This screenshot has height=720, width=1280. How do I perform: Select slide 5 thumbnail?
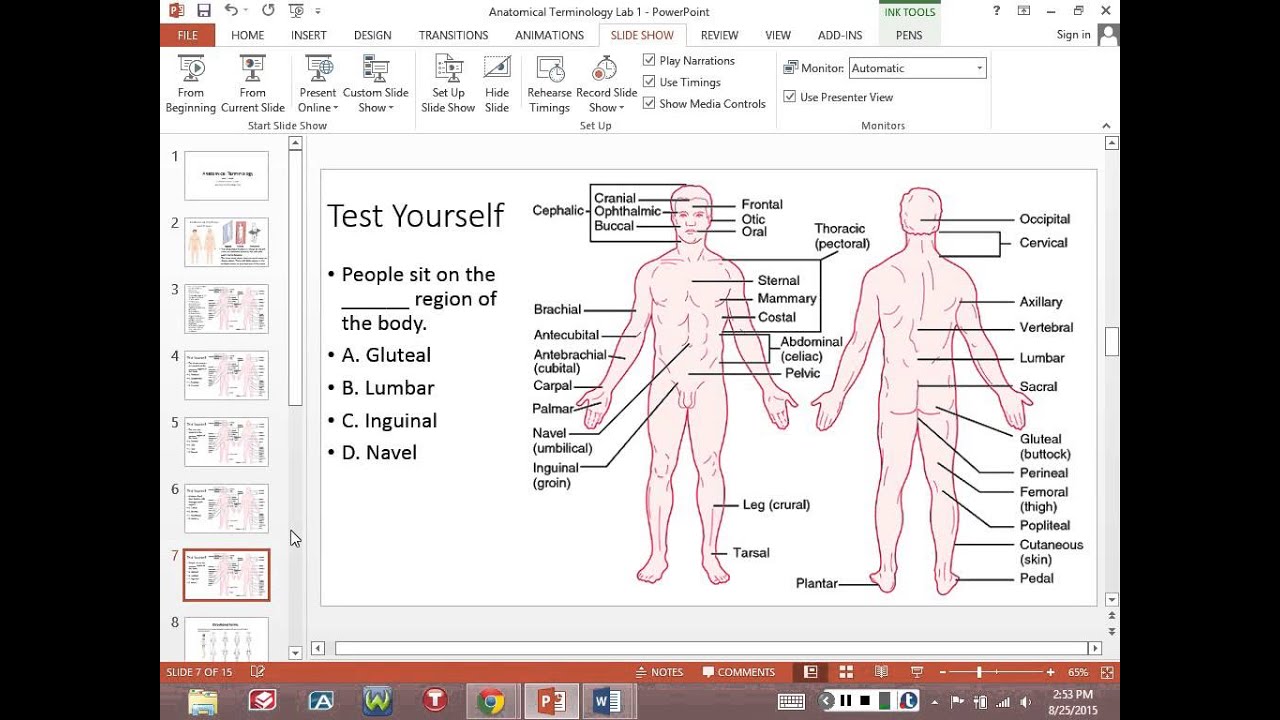[x=226, y=442]
